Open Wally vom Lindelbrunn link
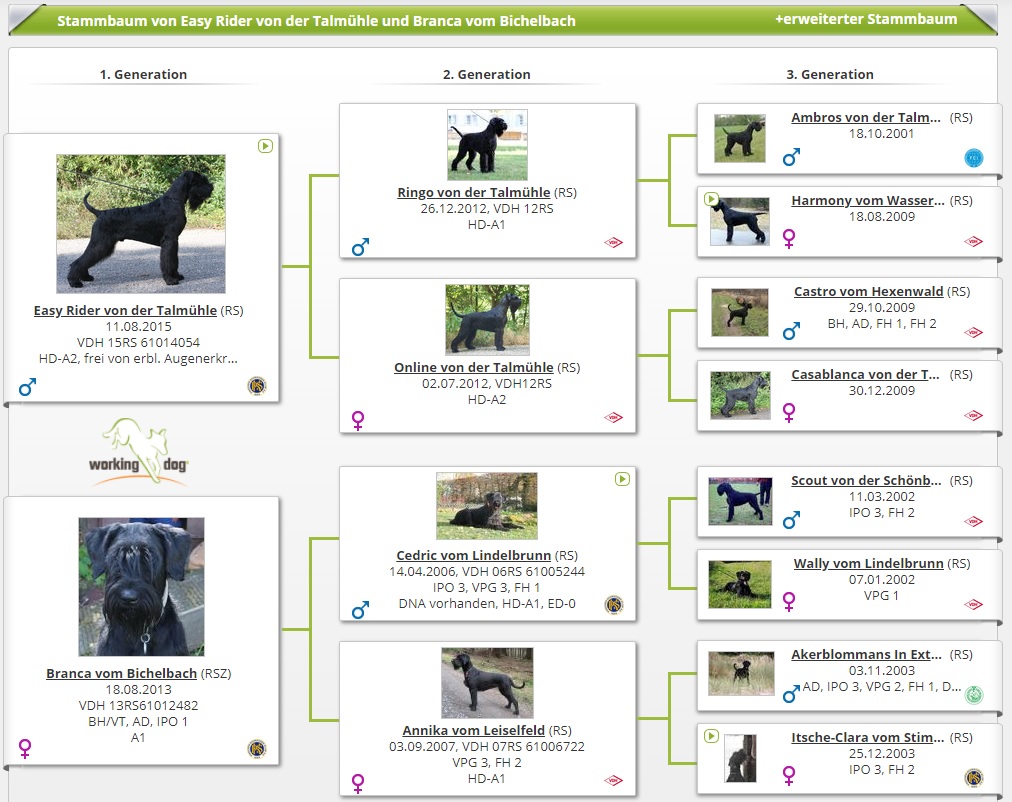This screenshot has height=802, width=1012. (x=868, y=563)
